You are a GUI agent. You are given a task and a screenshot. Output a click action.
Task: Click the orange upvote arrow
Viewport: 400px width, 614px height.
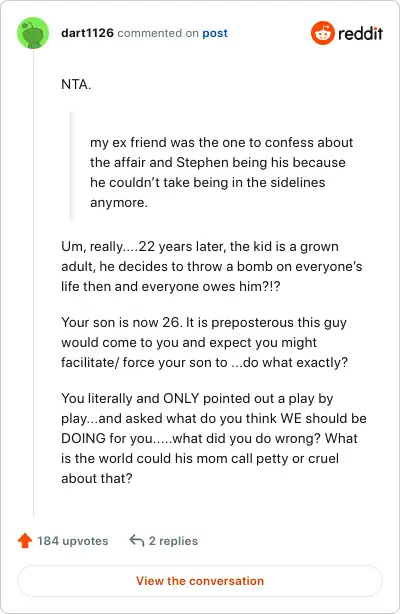(25, 540)
